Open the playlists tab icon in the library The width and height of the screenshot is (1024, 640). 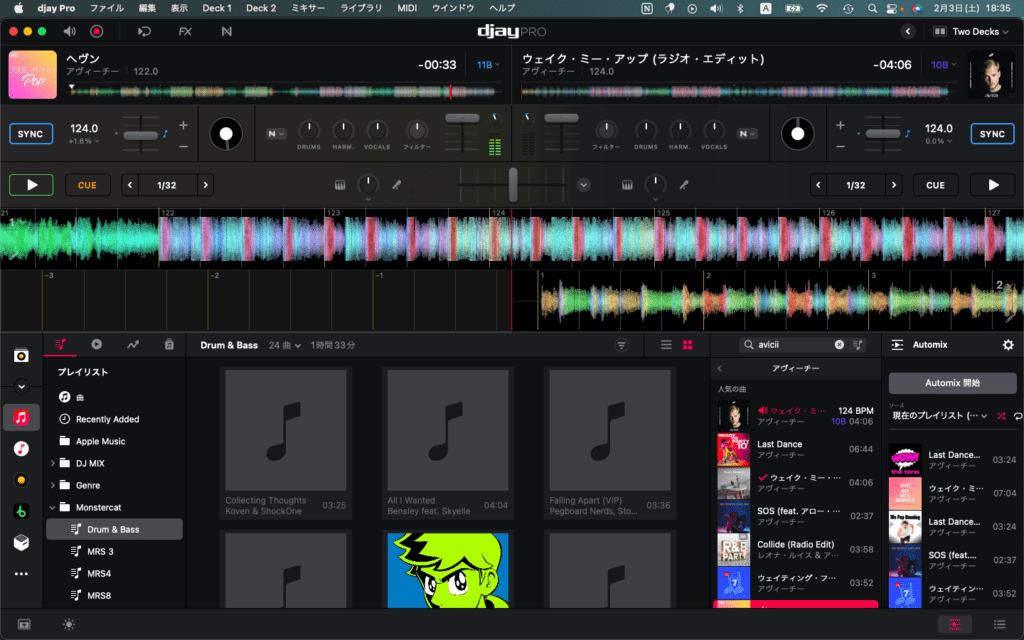tap(61, 344)
